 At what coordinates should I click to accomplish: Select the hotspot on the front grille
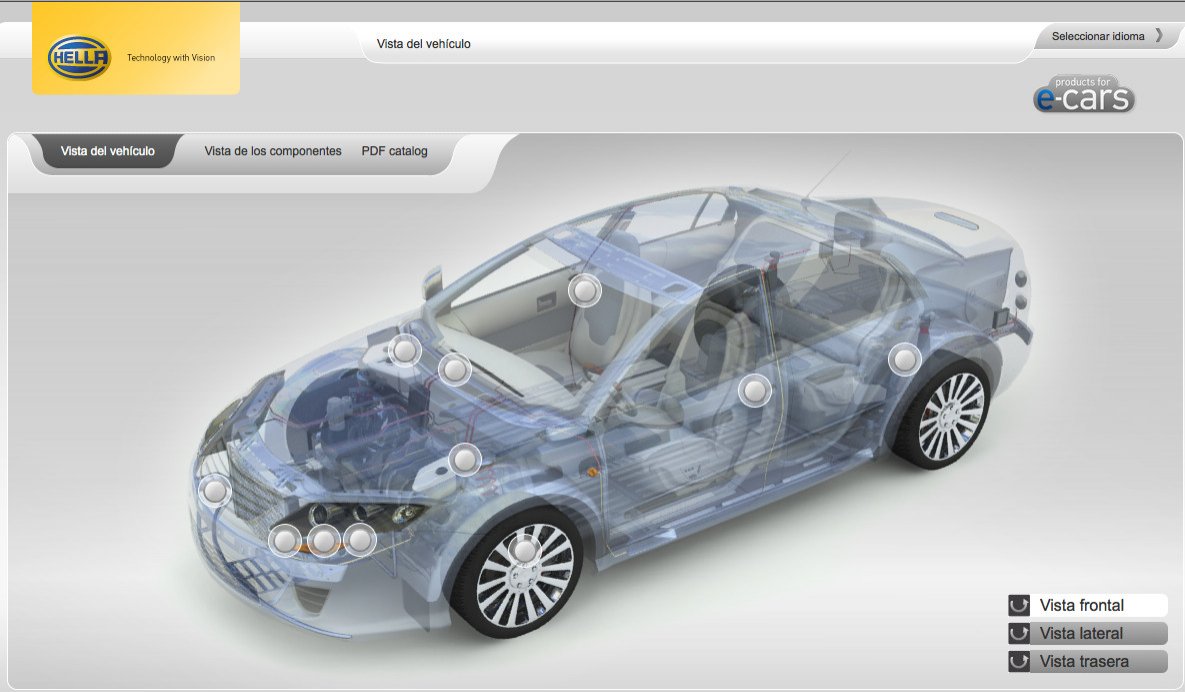pyautogui.click(x=214, y=491)
